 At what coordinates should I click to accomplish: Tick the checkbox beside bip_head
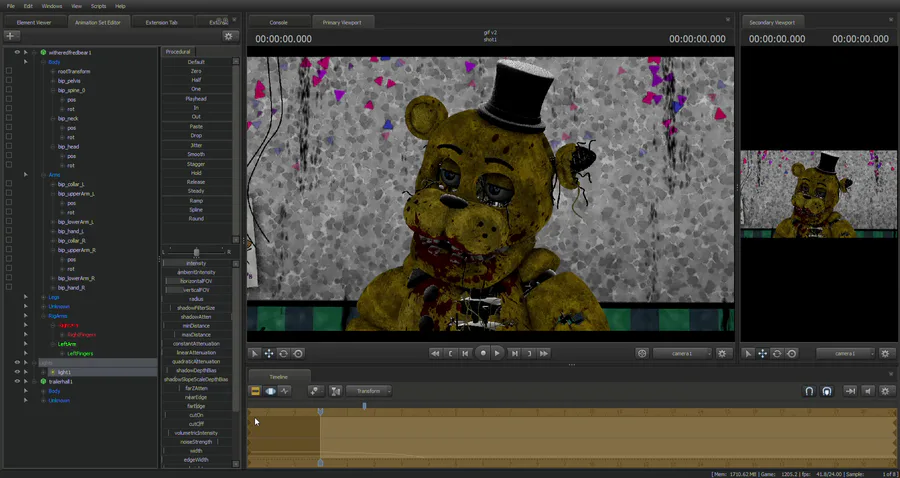(x=9, y=146)
